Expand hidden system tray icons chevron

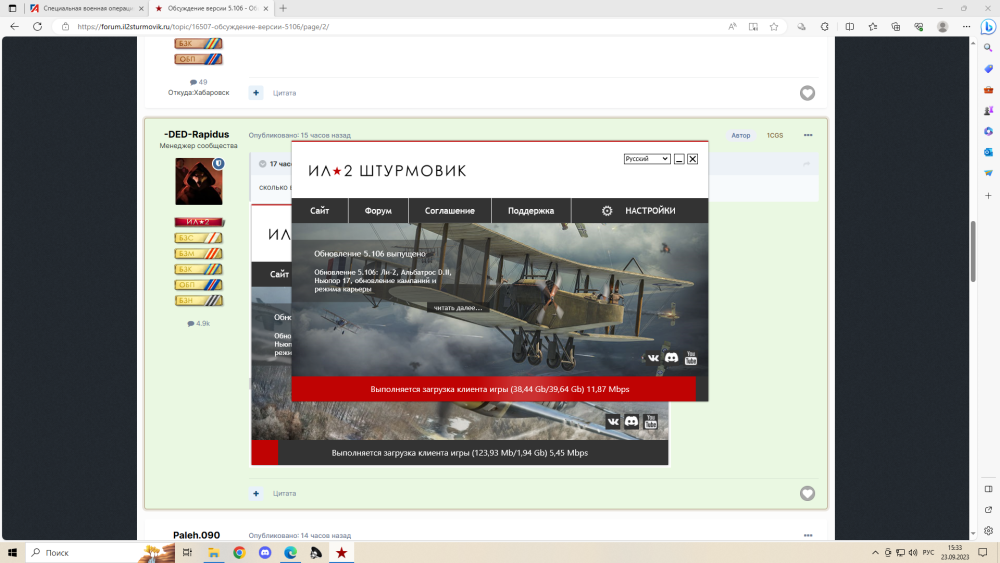pyautogui.click(x=876, y=552)
